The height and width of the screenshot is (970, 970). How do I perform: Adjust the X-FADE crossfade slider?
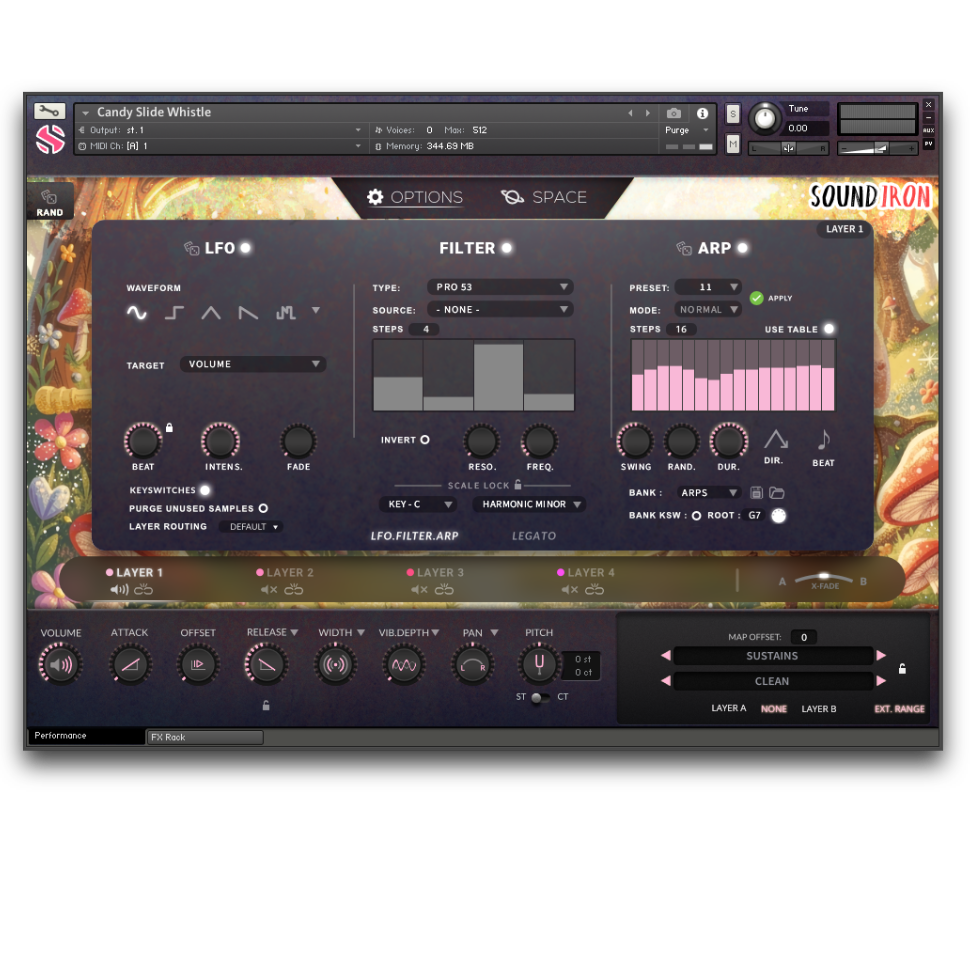pyautogui.click(x=825, y=578)
